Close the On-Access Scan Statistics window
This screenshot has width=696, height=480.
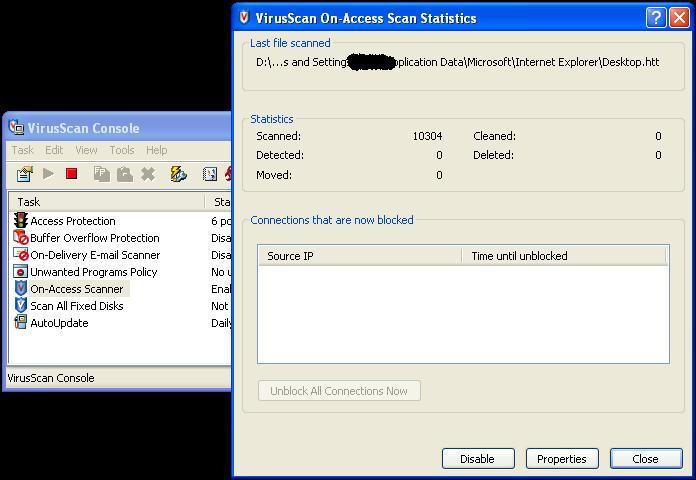click(x=680, y=18)
